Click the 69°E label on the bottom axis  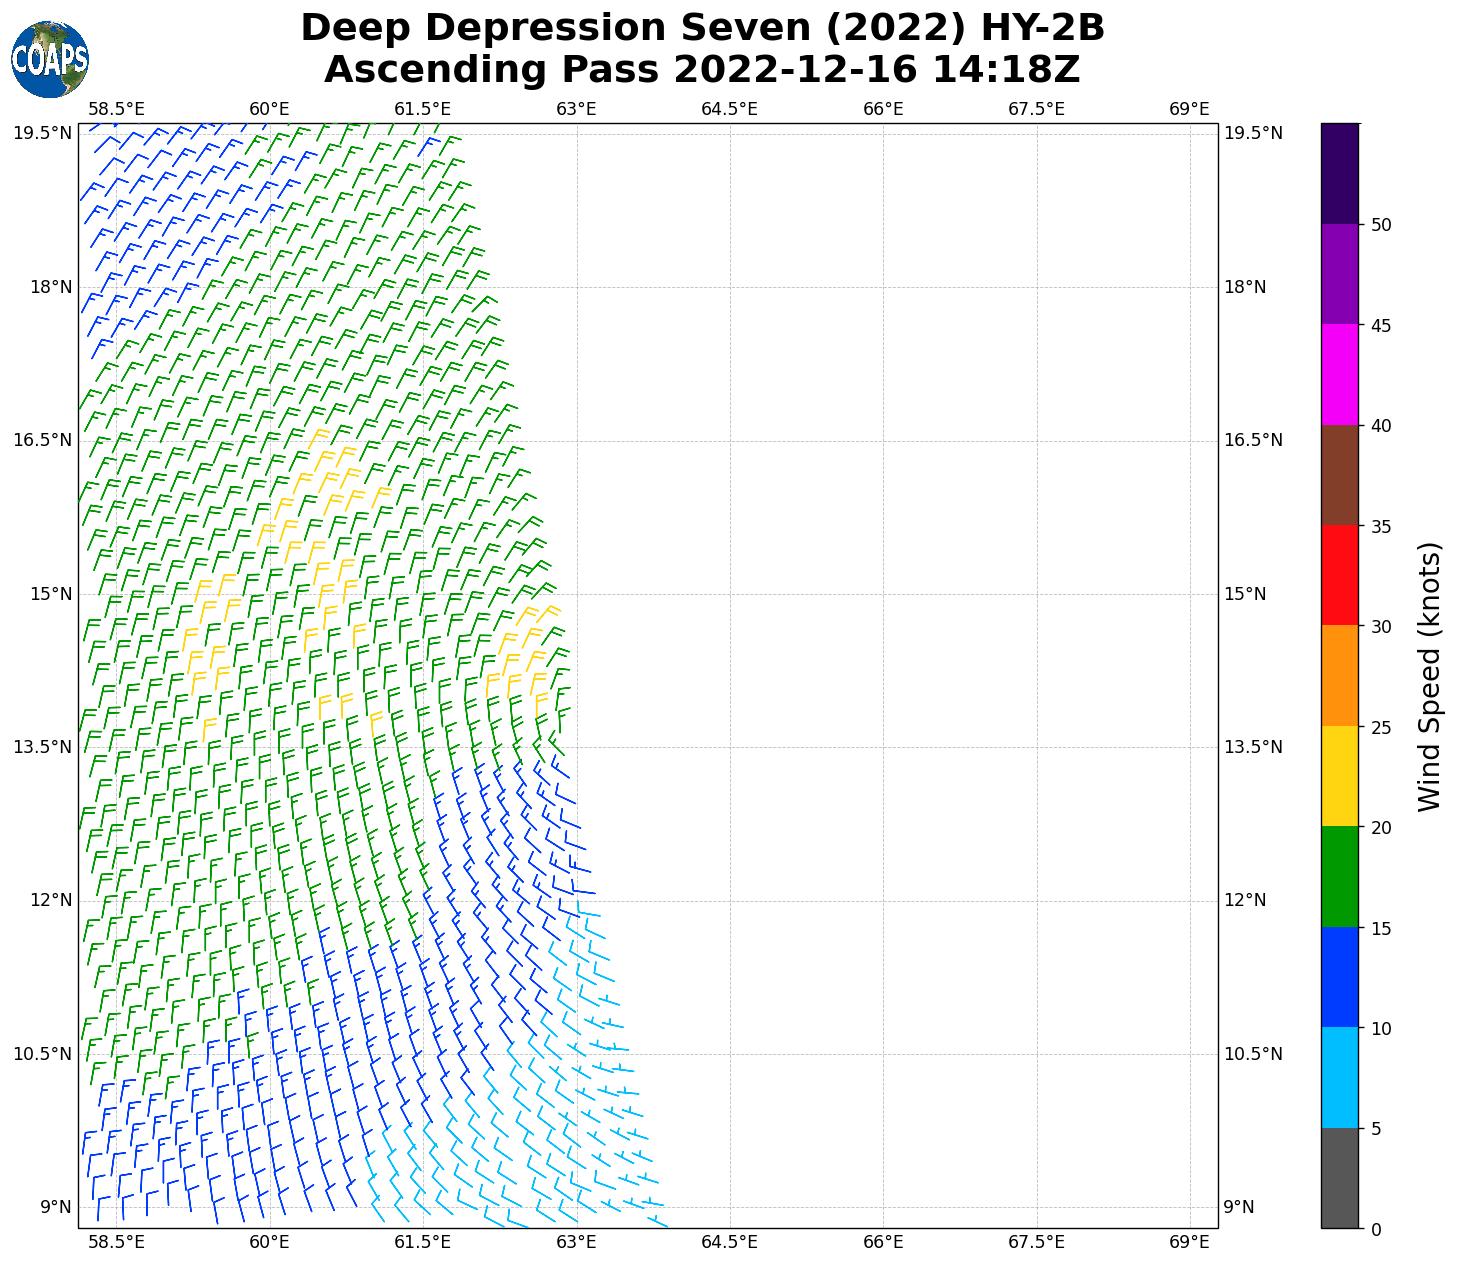1189,1242
